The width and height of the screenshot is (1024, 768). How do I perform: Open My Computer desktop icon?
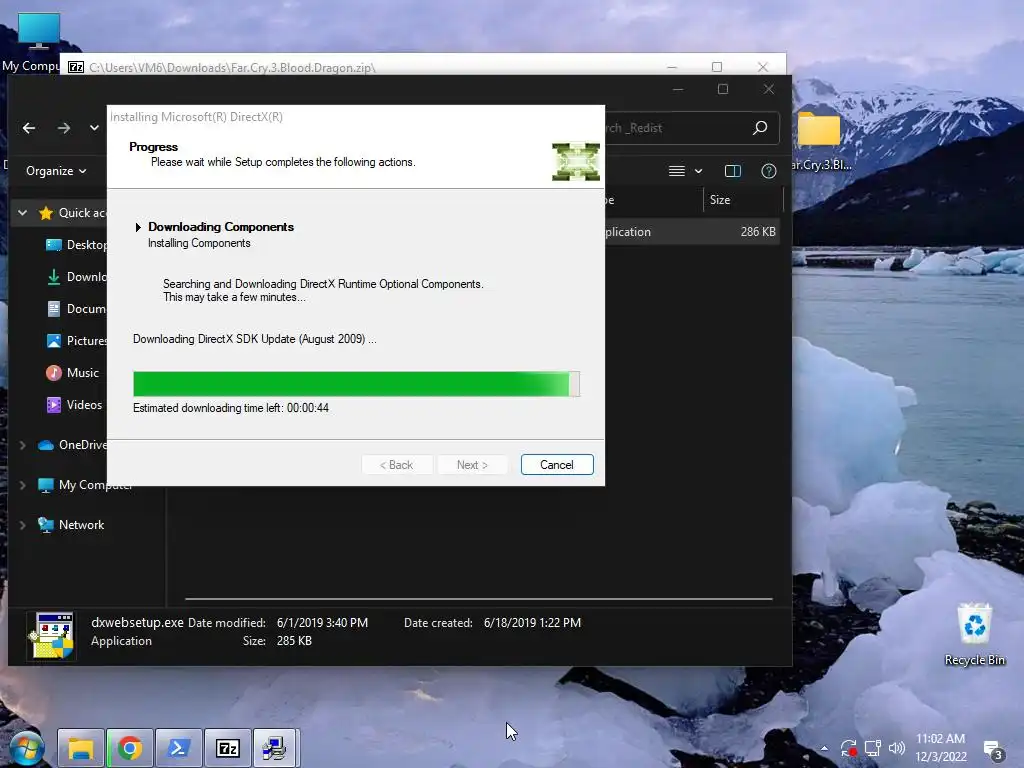38,42
